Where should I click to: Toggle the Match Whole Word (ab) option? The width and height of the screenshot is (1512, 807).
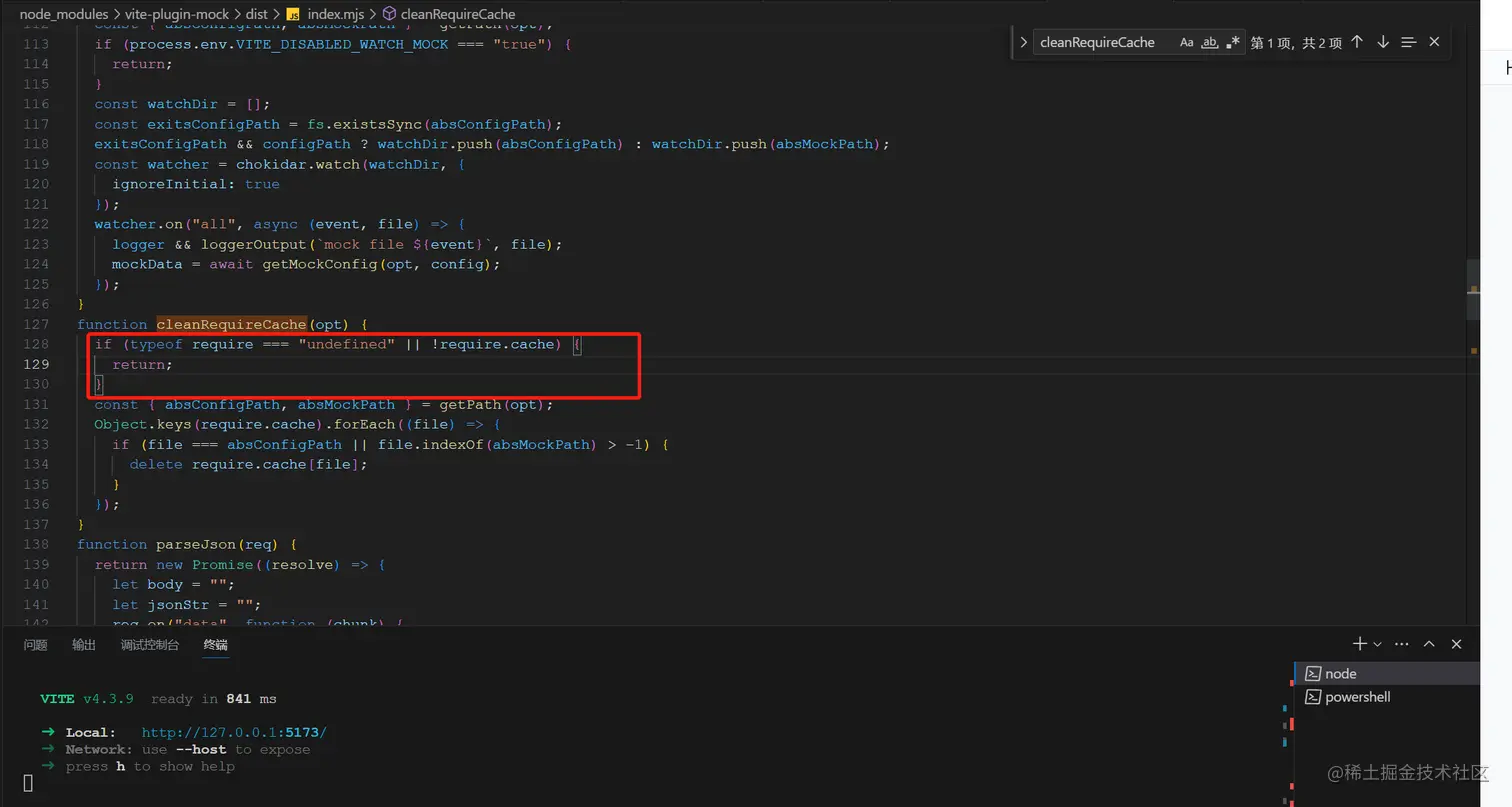pos(1209,42)
